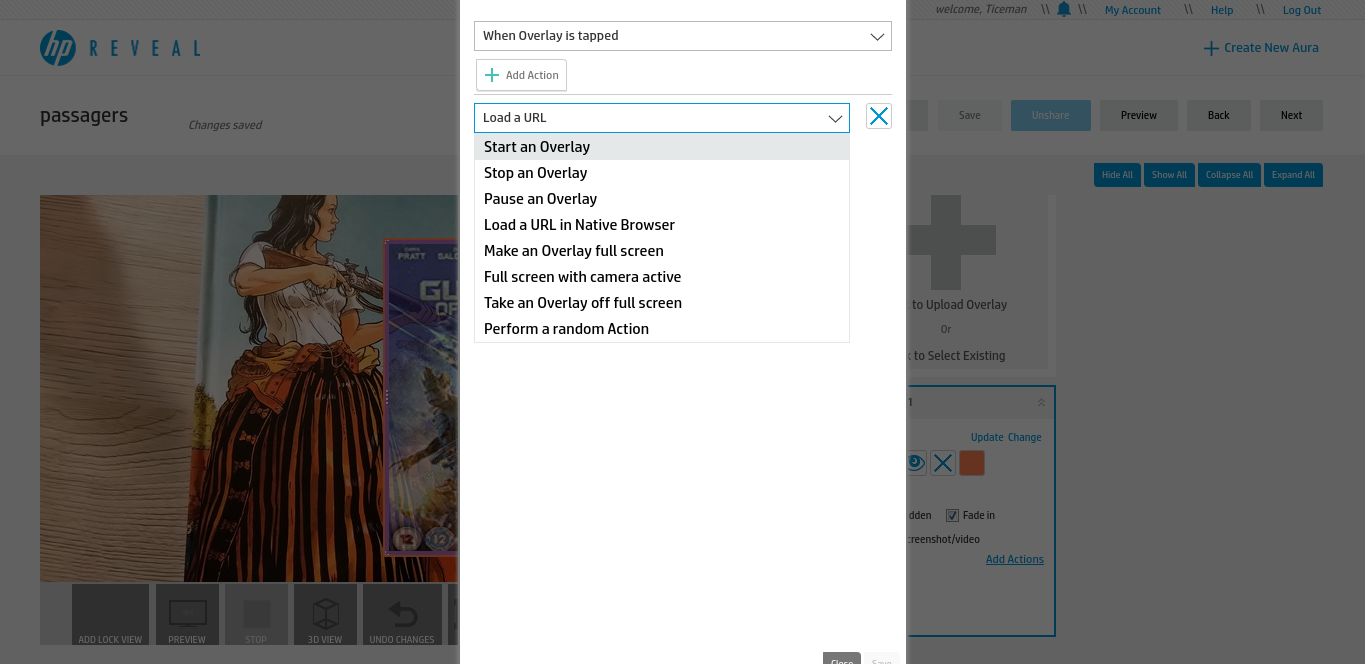Image resolution: width=1365 pixels, height=664 pixels.
Task: Click the Add Lock View tool
Action: coord(110,614)
